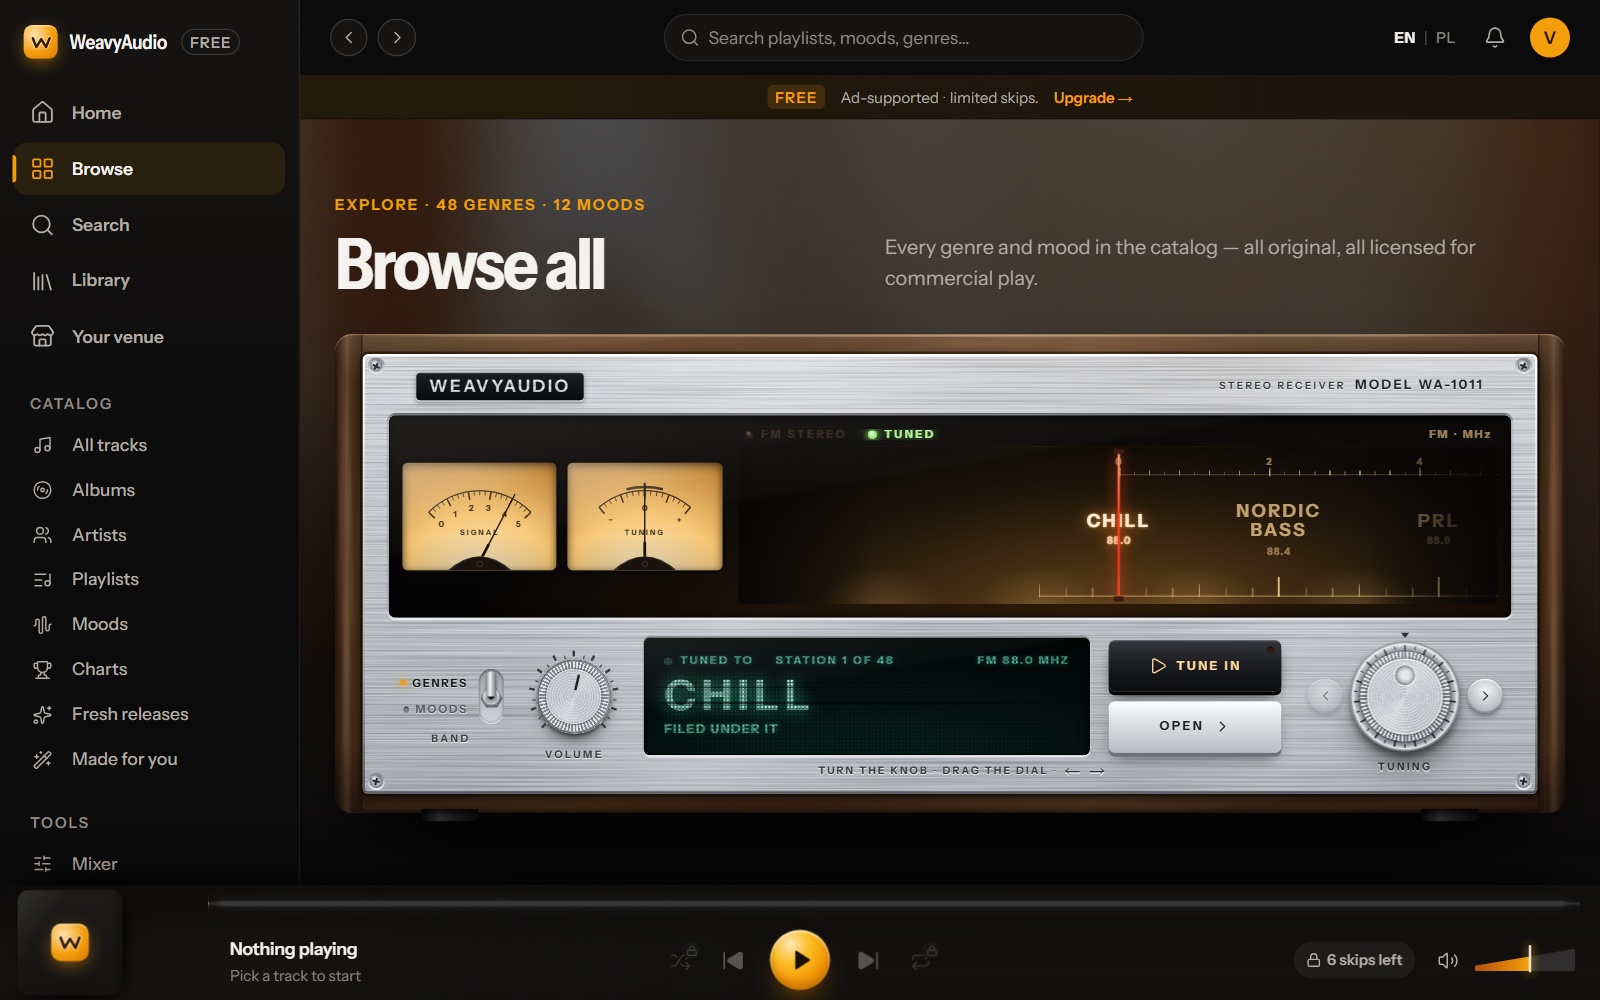Switch language to PL
Viewport: 1600px width, 1000px height.
pyautogui.click(x=1445, y=38)
